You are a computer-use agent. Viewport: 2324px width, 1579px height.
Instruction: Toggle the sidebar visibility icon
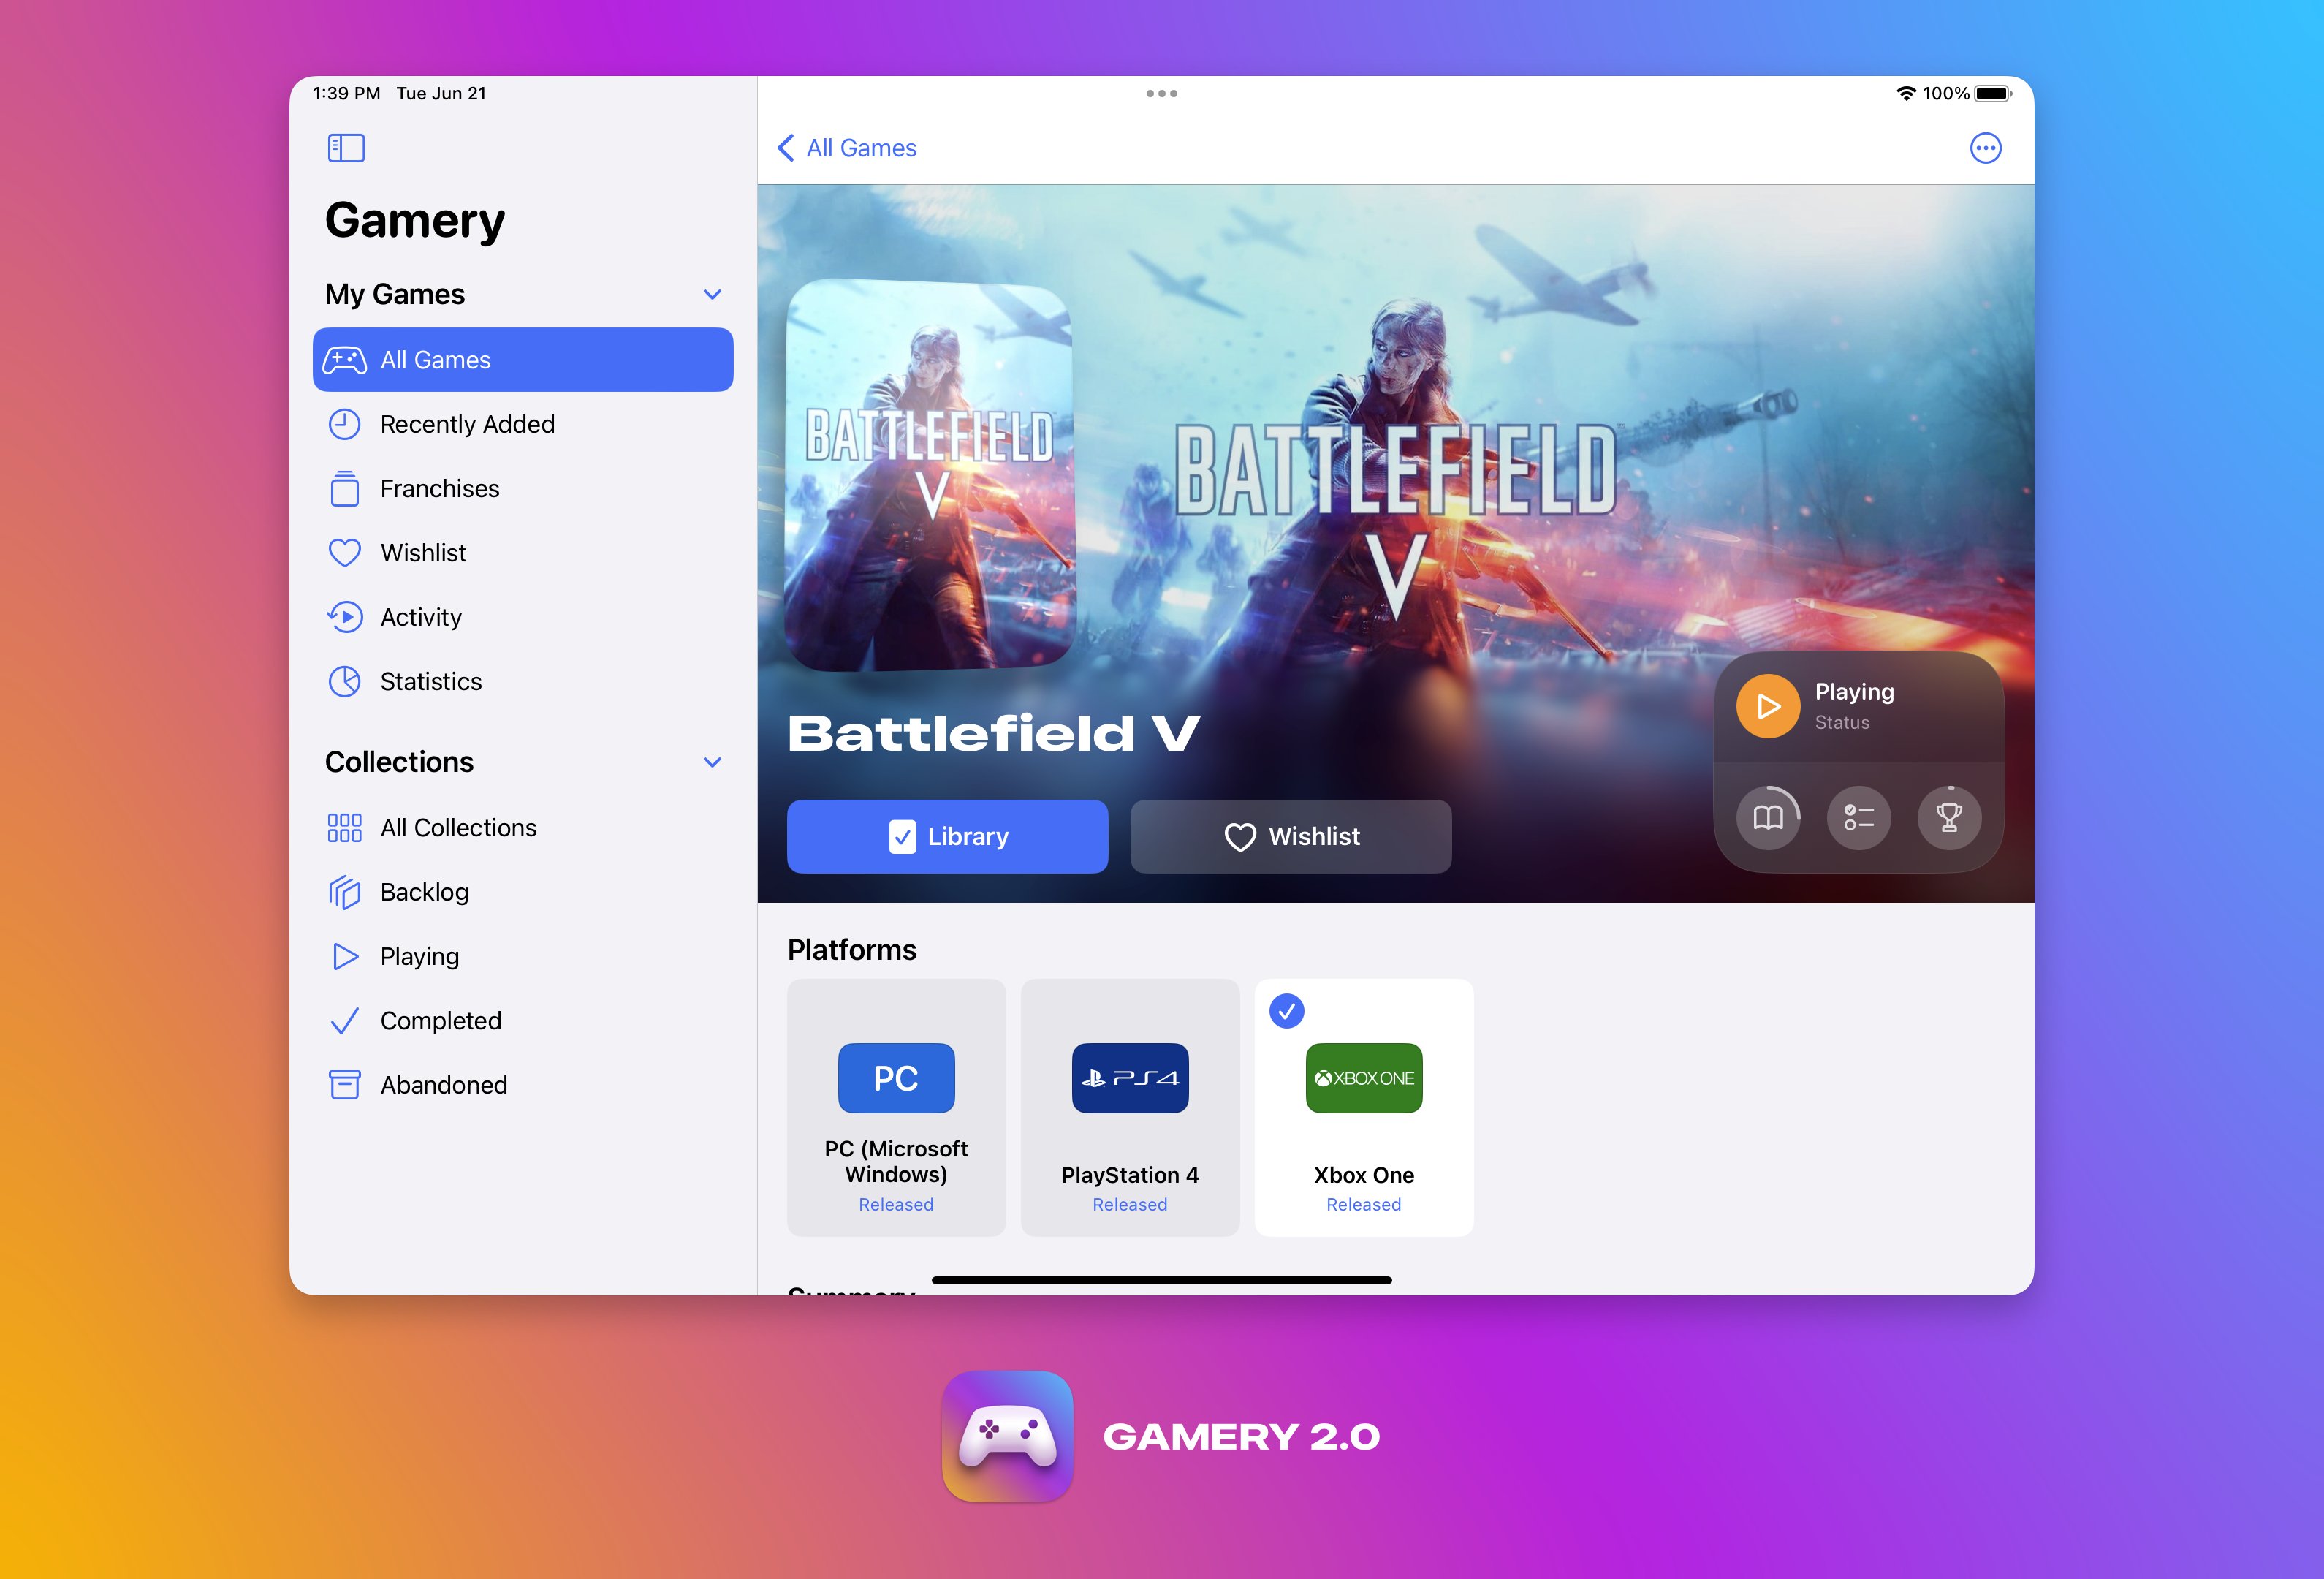346,147
